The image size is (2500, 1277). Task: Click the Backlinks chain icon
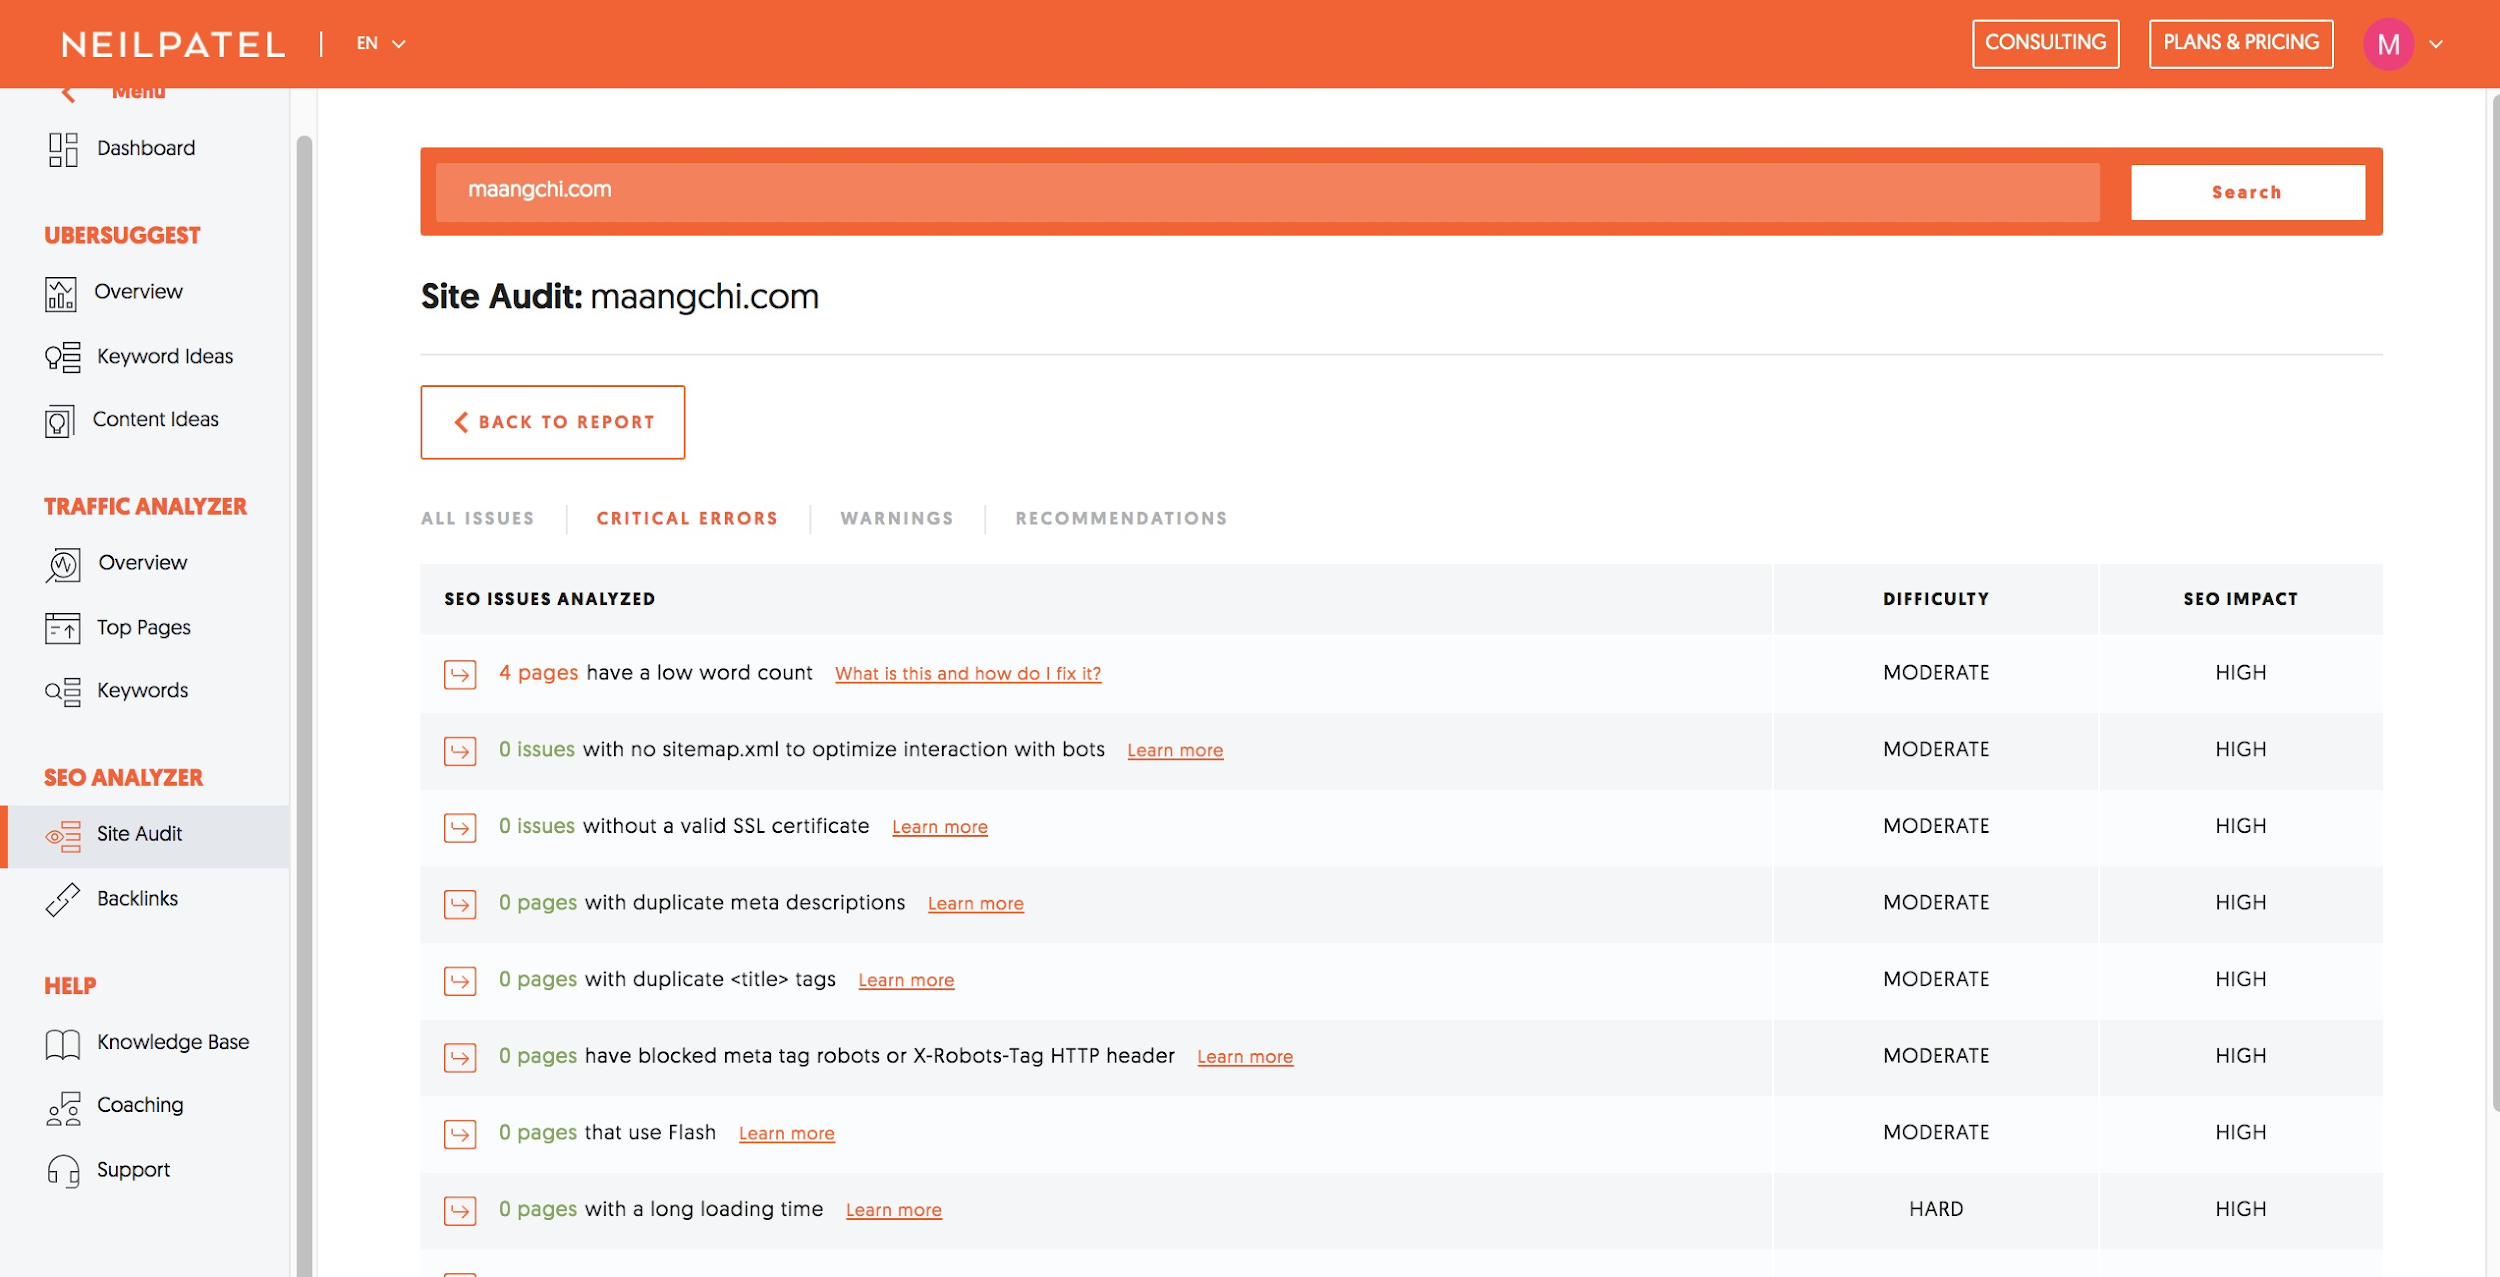point(62,899)
